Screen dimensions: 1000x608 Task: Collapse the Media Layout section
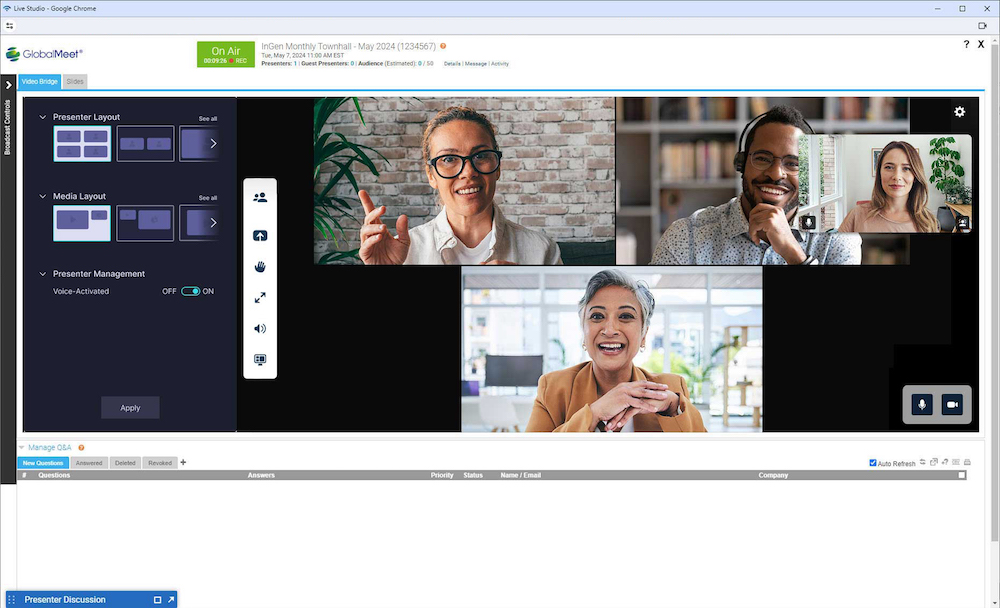(x=43, y=196)
